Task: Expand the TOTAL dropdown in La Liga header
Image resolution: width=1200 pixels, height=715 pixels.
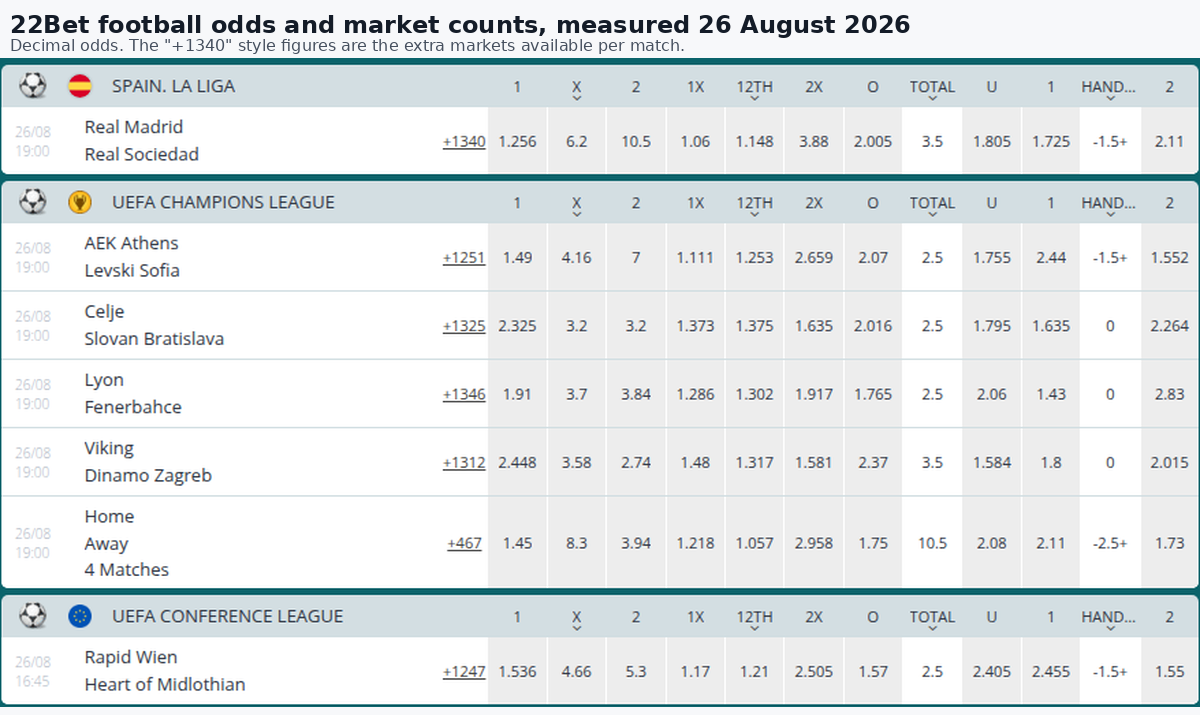Action: pos(932,98)
